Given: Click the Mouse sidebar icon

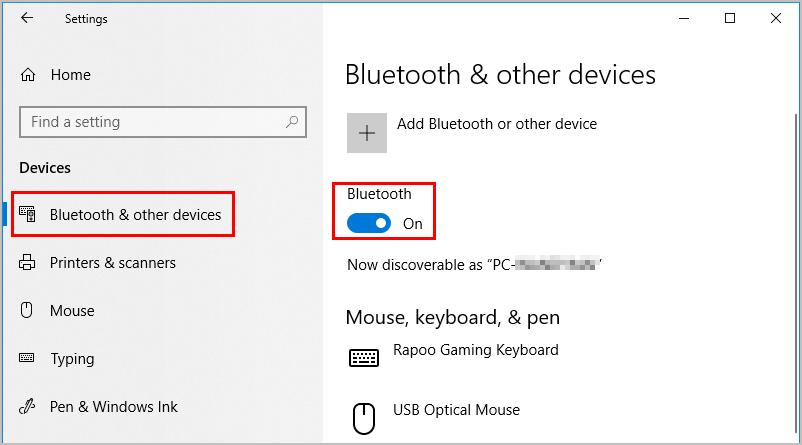Looking at the screenshot, I should pos(28,311).
